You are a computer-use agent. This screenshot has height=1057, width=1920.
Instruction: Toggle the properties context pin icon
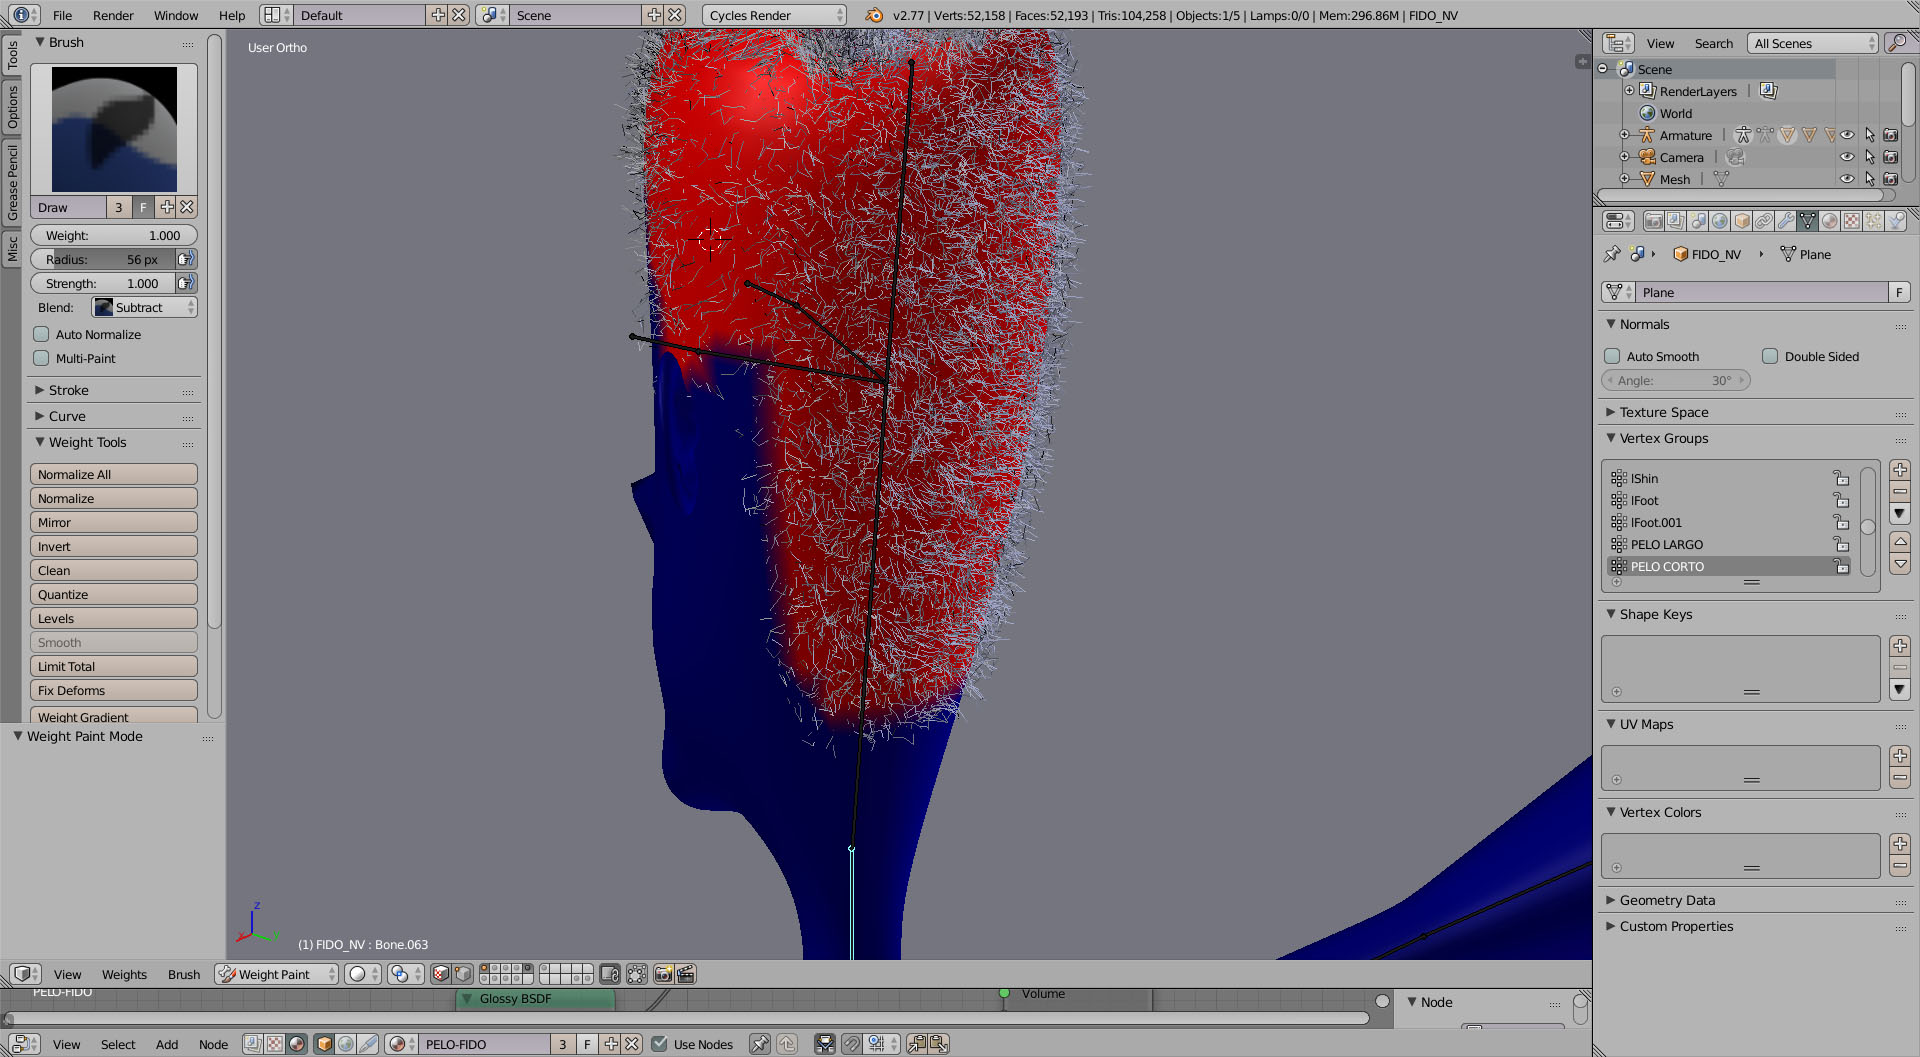1612,254
